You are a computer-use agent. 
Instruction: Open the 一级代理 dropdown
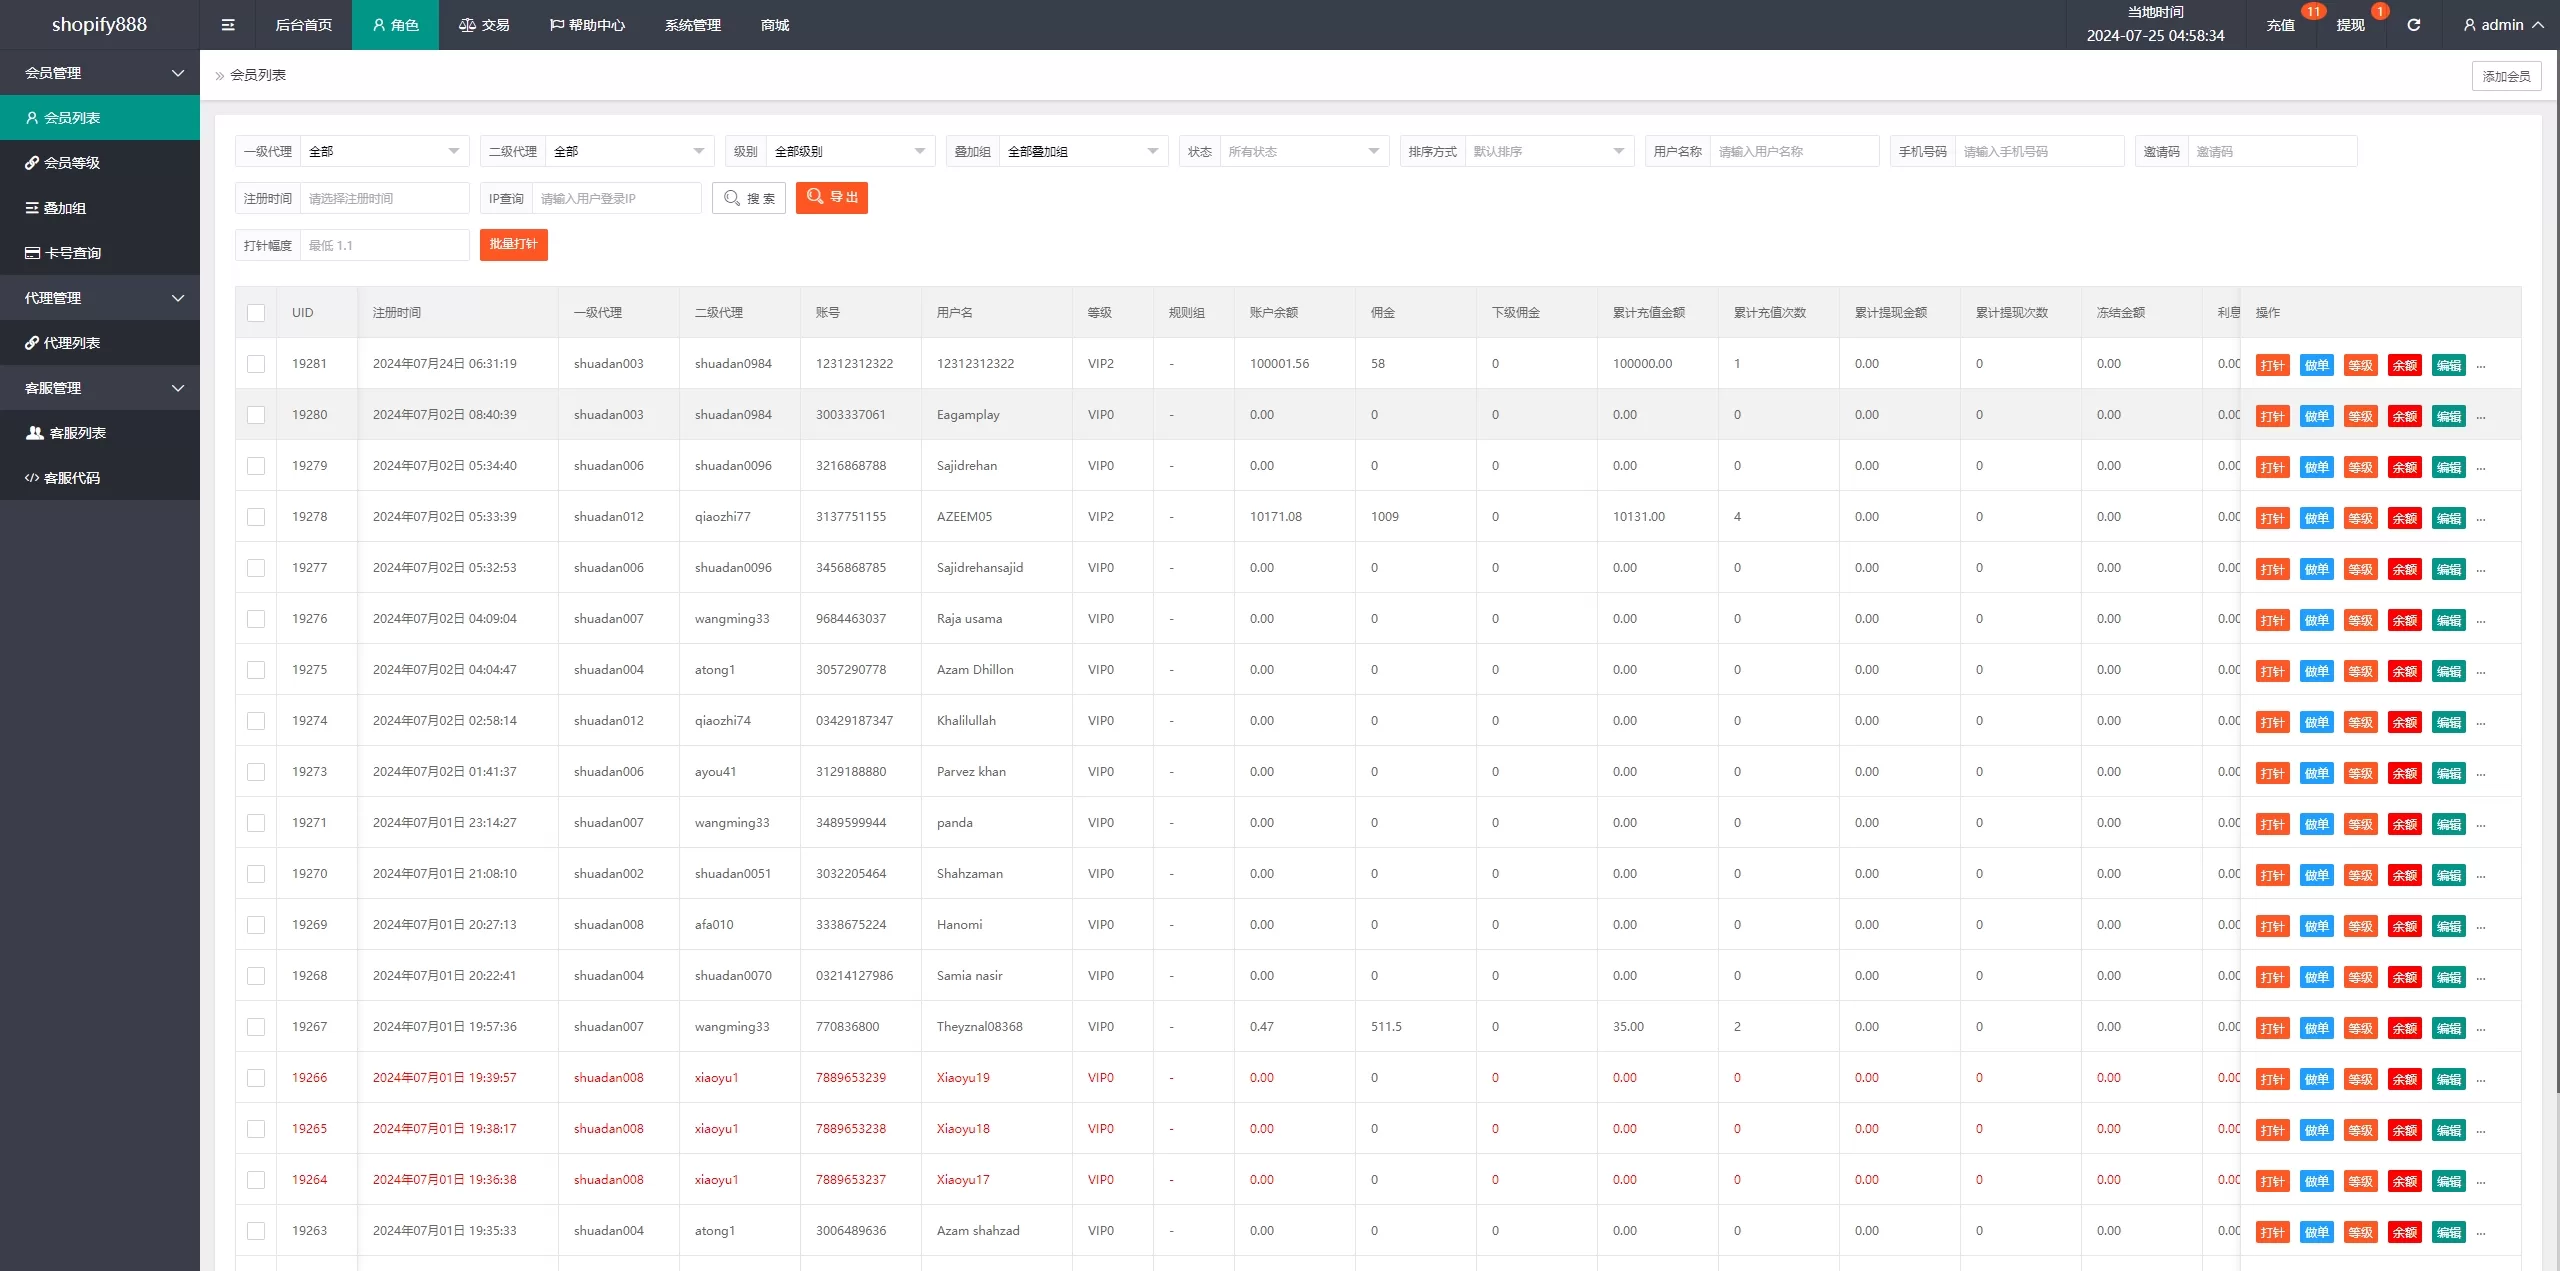384,152
